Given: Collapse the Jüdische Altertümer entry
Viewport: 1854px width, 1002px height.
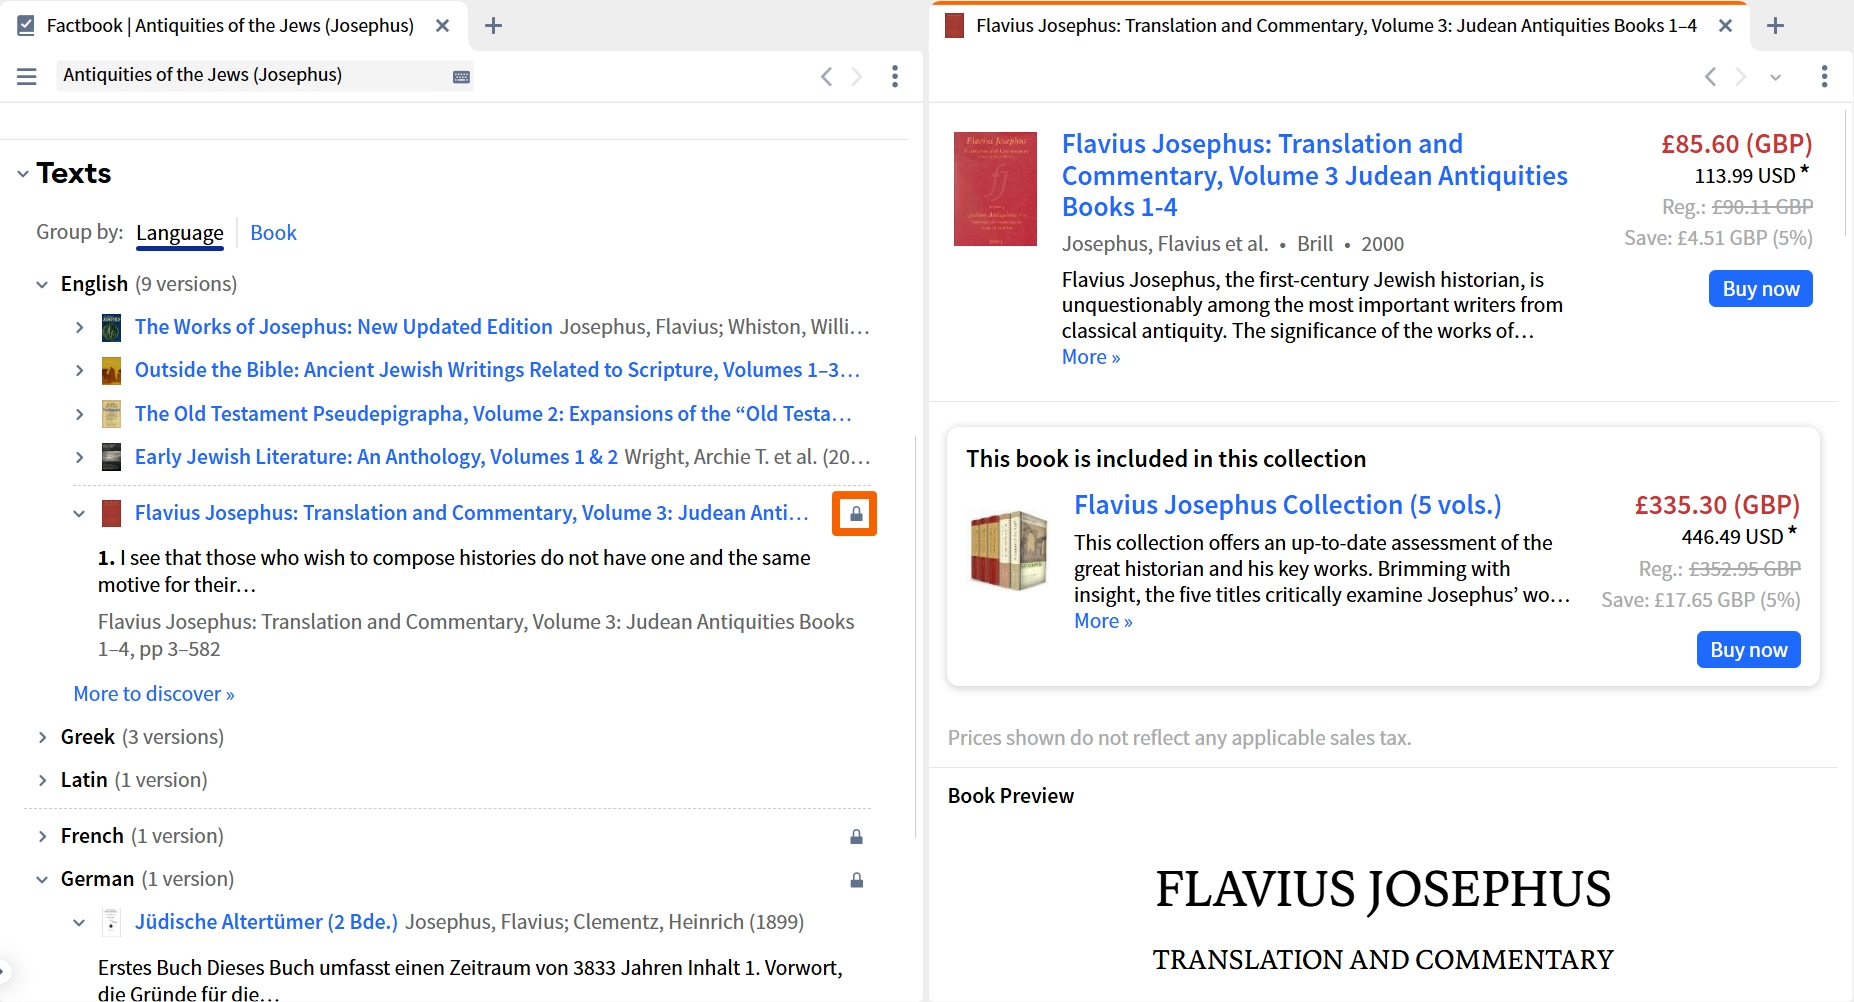Looking at the screenshot, I should pos(80,923).
